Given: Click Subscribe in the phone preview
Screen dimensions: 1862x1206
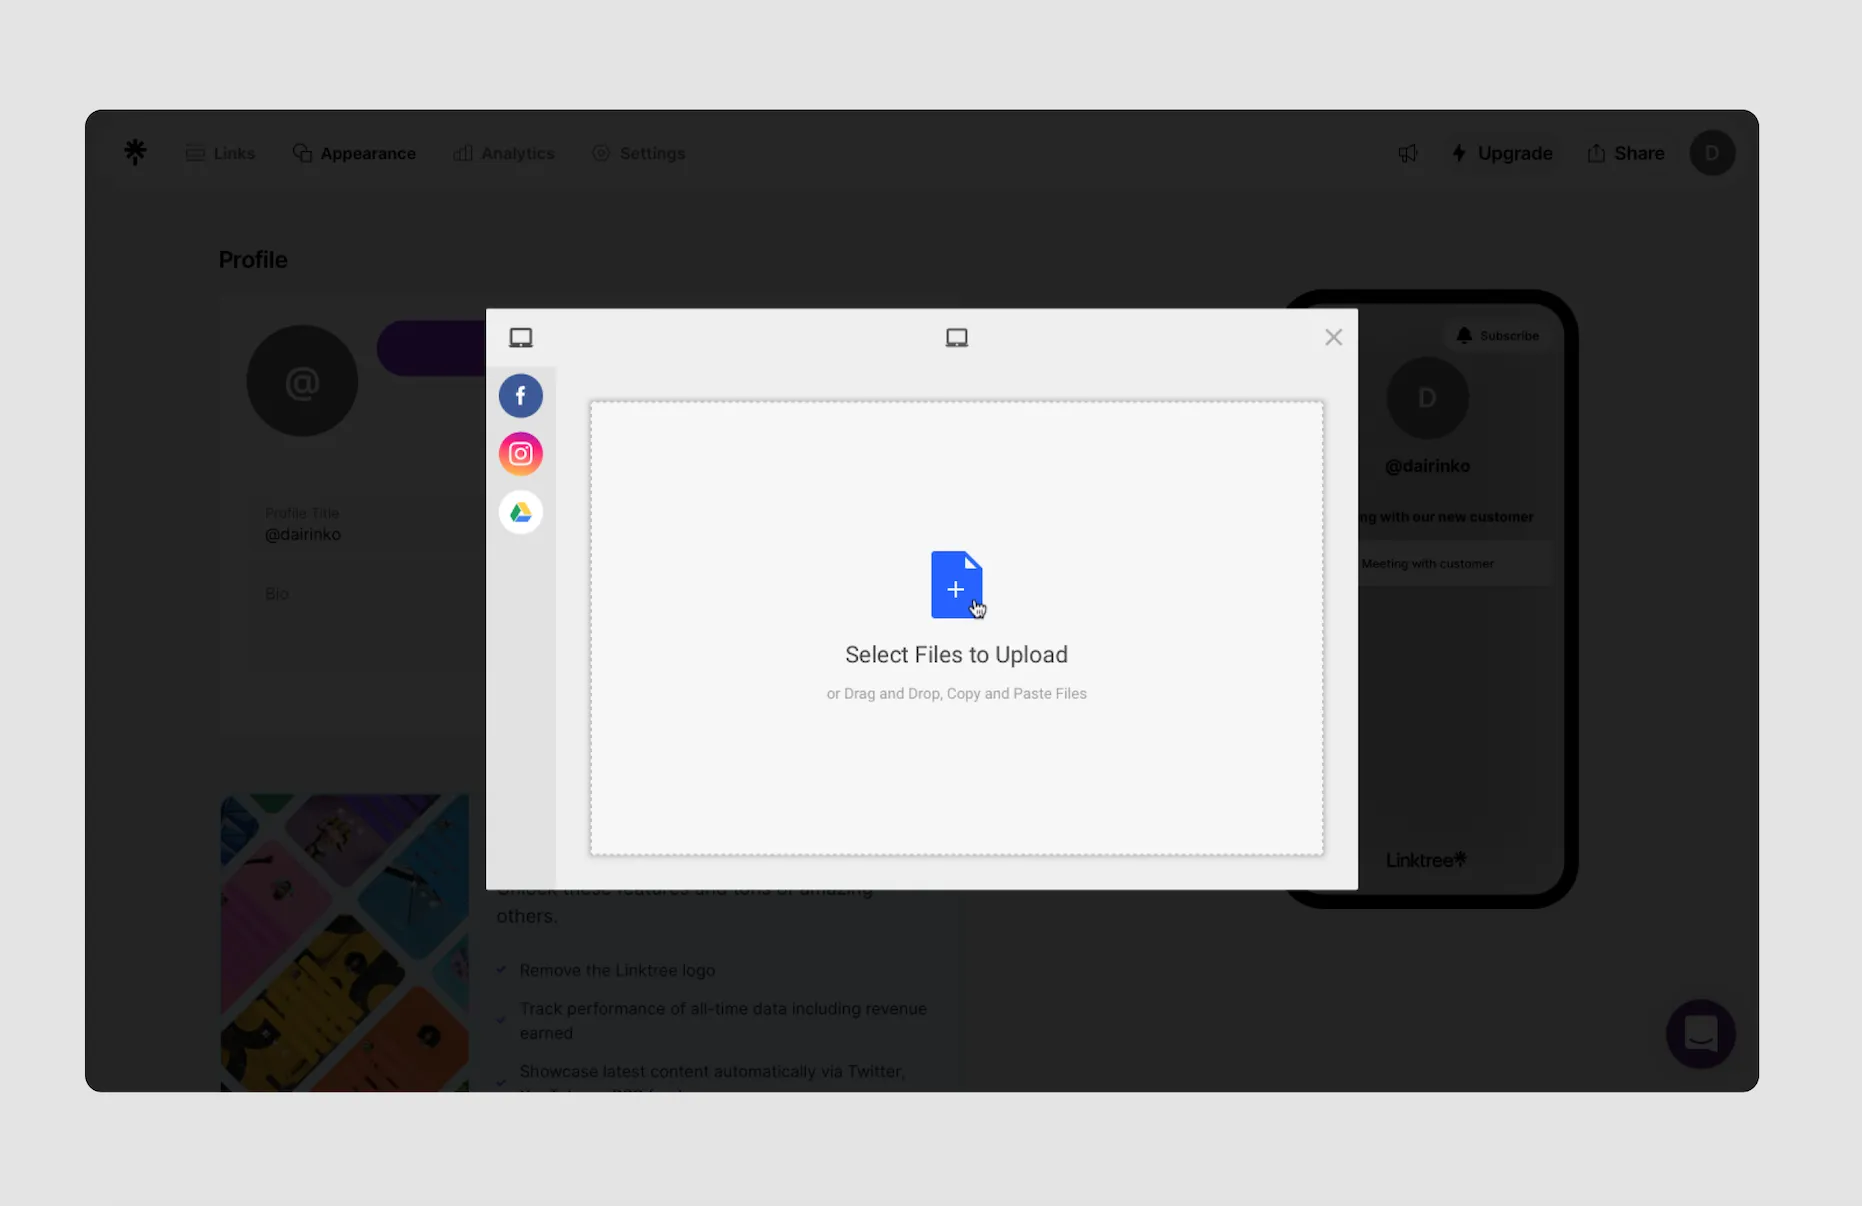Looking at the screenshot, I should coord(1497,336).
